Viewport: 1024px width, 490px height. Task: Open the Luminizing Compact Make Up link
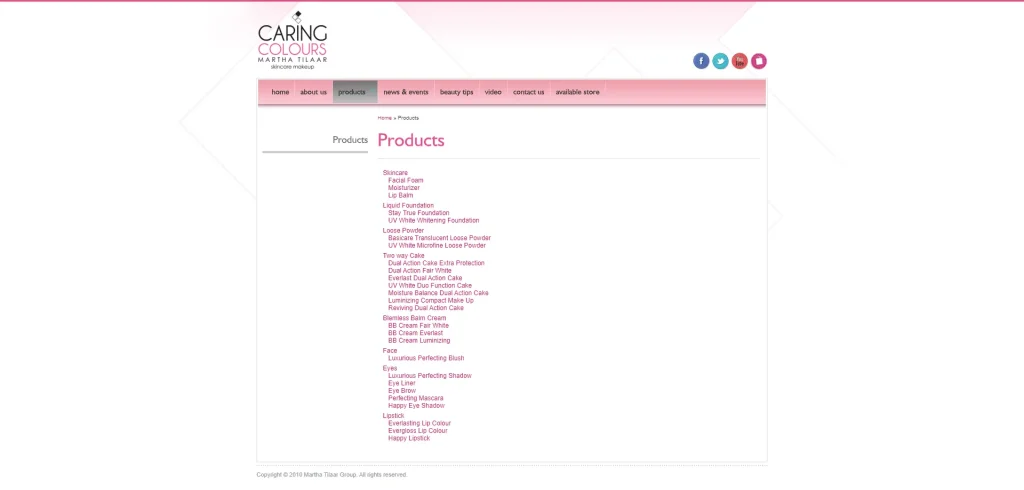(x=431, y=301)
